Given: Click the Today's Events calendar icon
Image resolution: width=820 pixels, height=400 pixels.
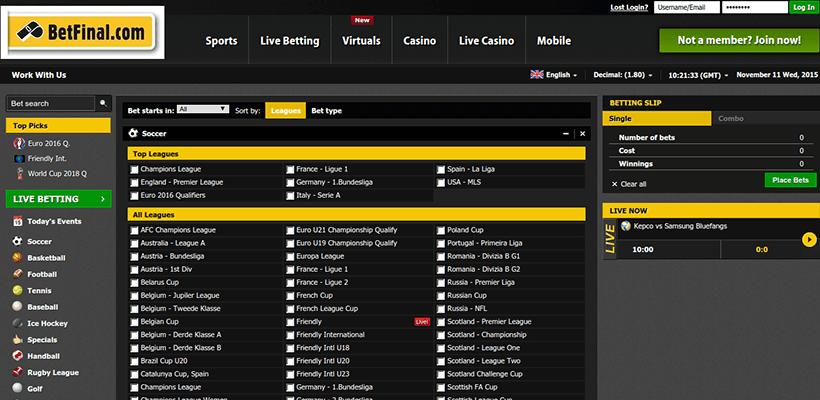Looking at the screenshot, I should pos(18,221).
